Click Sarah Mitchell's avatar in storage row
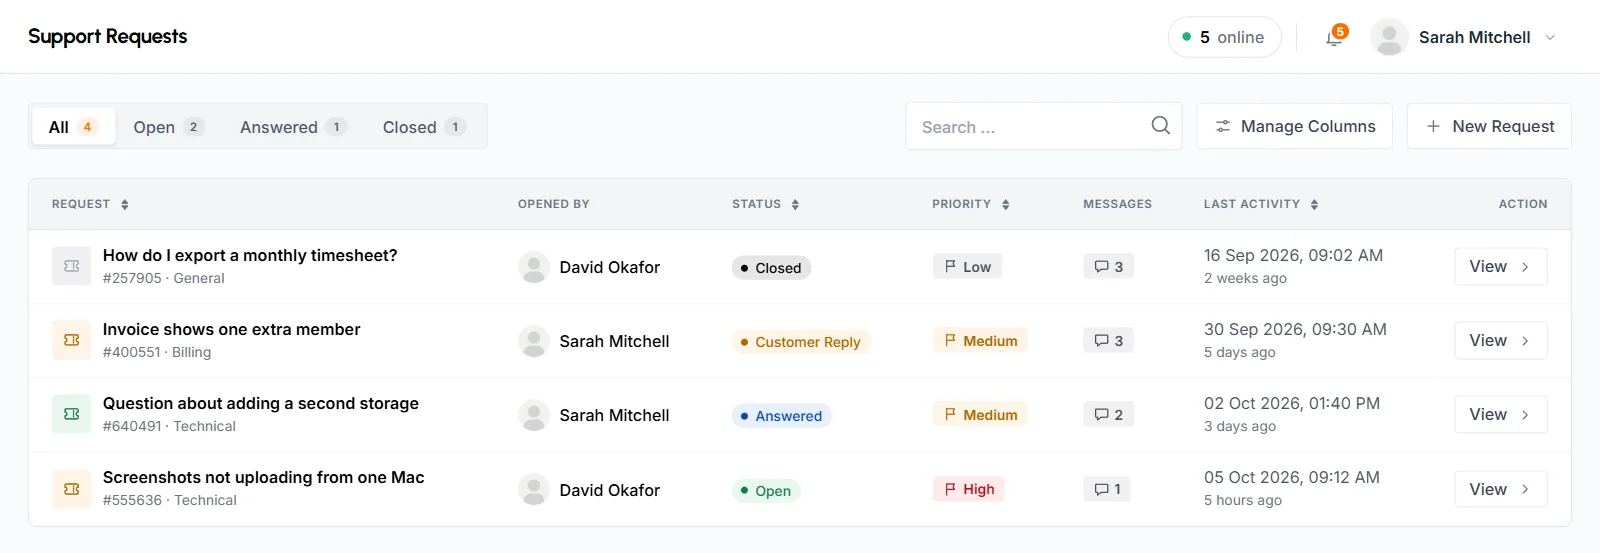 pyautogui.click(x=534, y=415)
